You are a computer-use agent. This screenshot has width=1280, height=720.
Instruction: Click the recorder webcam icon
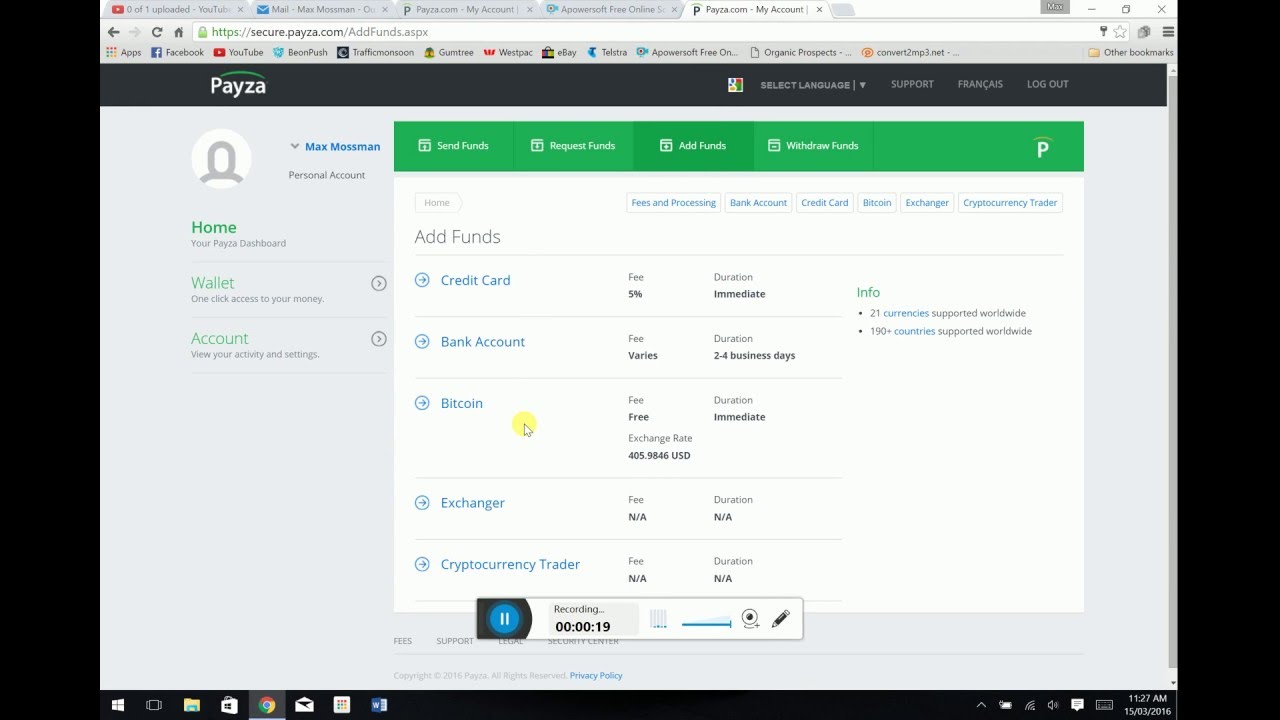click(x=750, y=619)
